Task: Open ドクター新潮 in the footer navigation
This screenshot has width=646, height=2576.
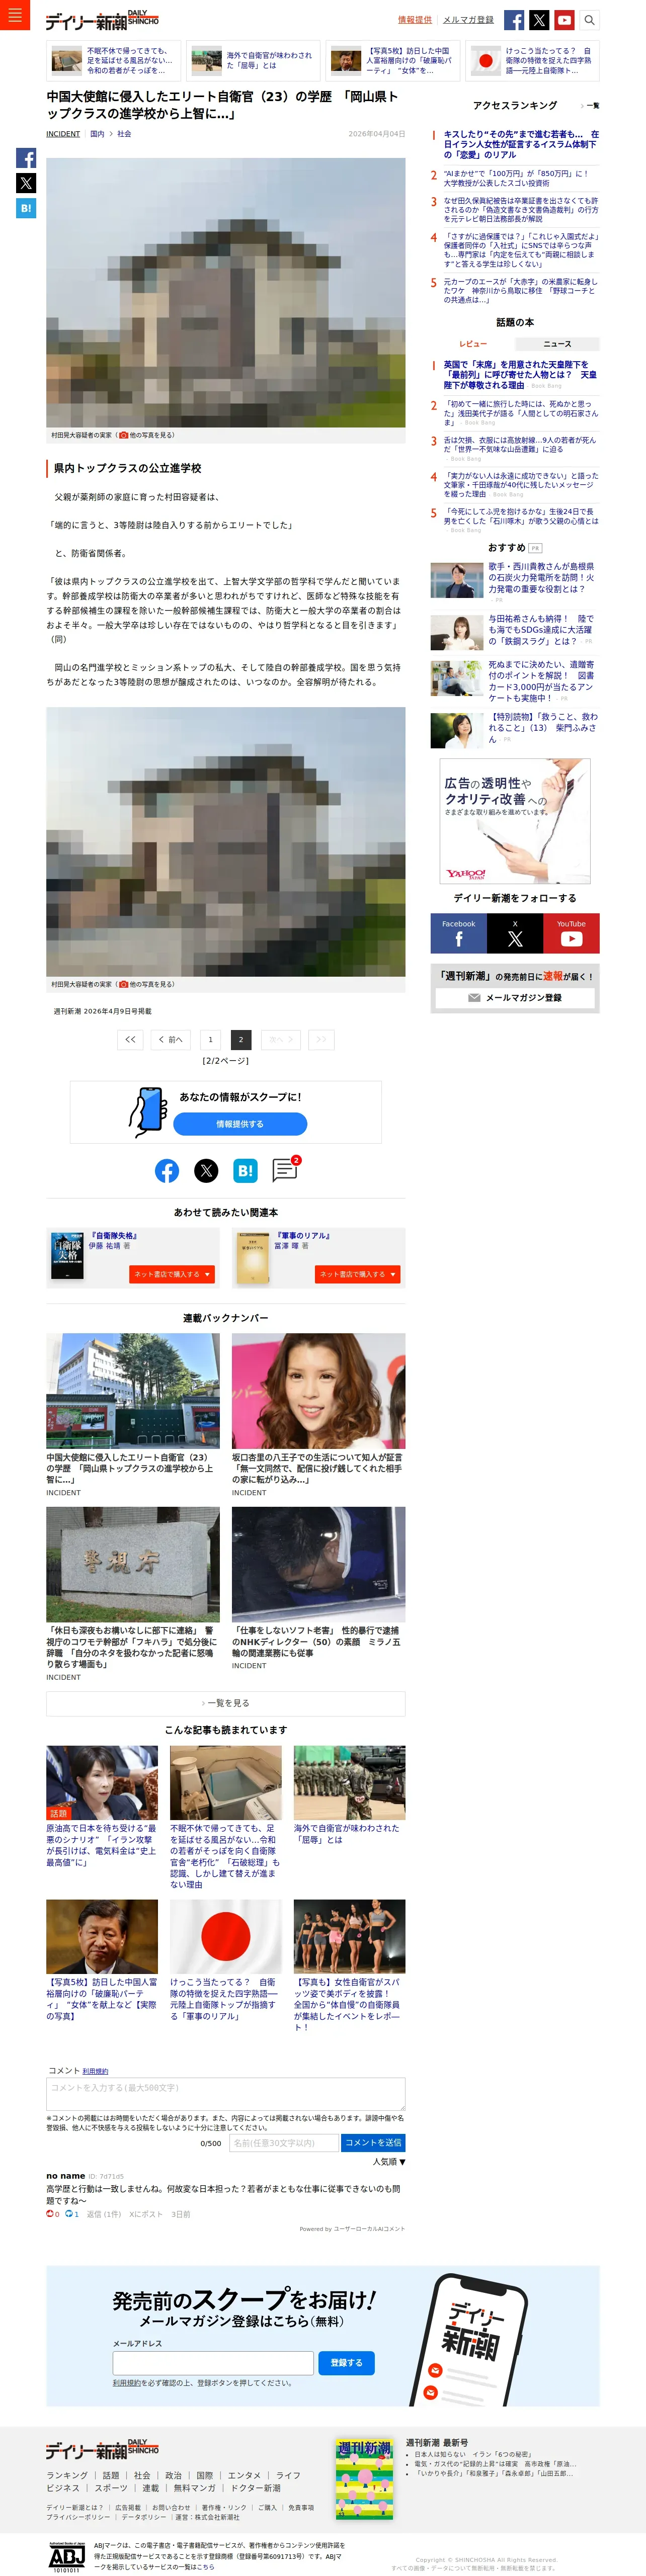Action: click(256, 2488)
